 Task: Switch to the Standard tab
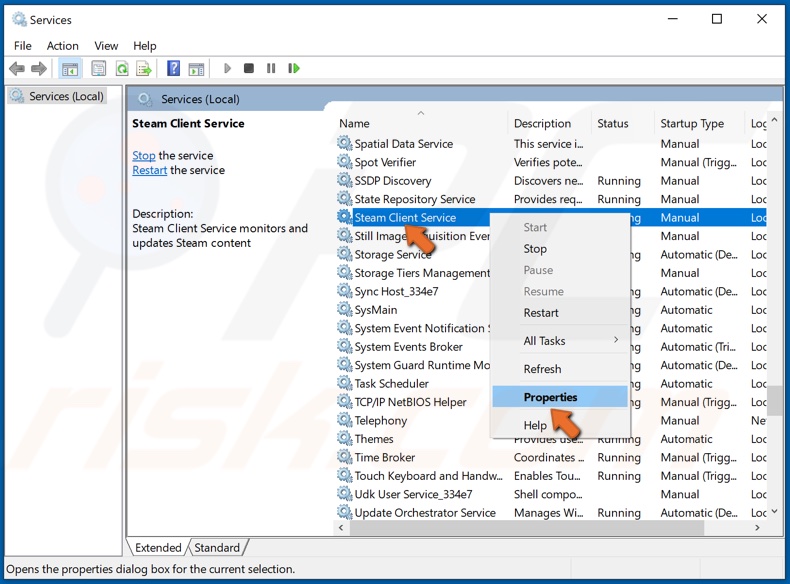click(x=217, y=548)
